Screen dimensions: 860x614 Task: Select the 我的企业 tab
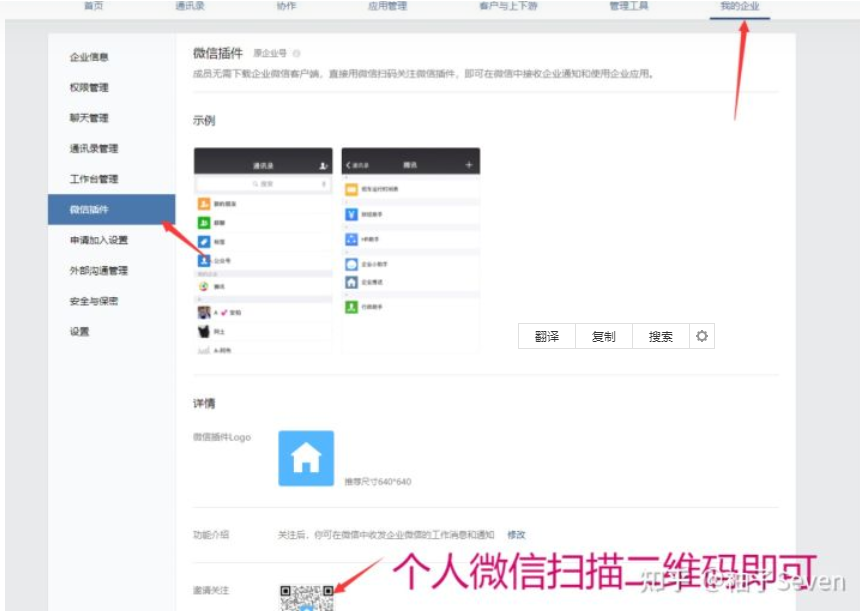(739, 6)
